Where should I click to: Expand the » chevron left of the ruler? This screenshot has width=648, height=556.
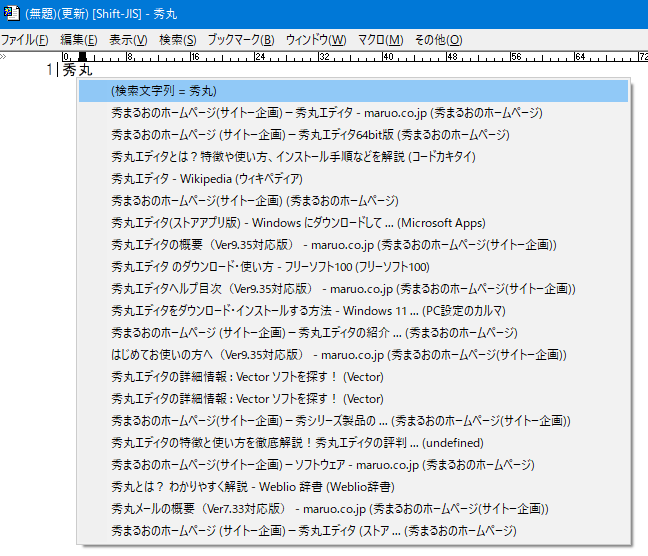4,57
